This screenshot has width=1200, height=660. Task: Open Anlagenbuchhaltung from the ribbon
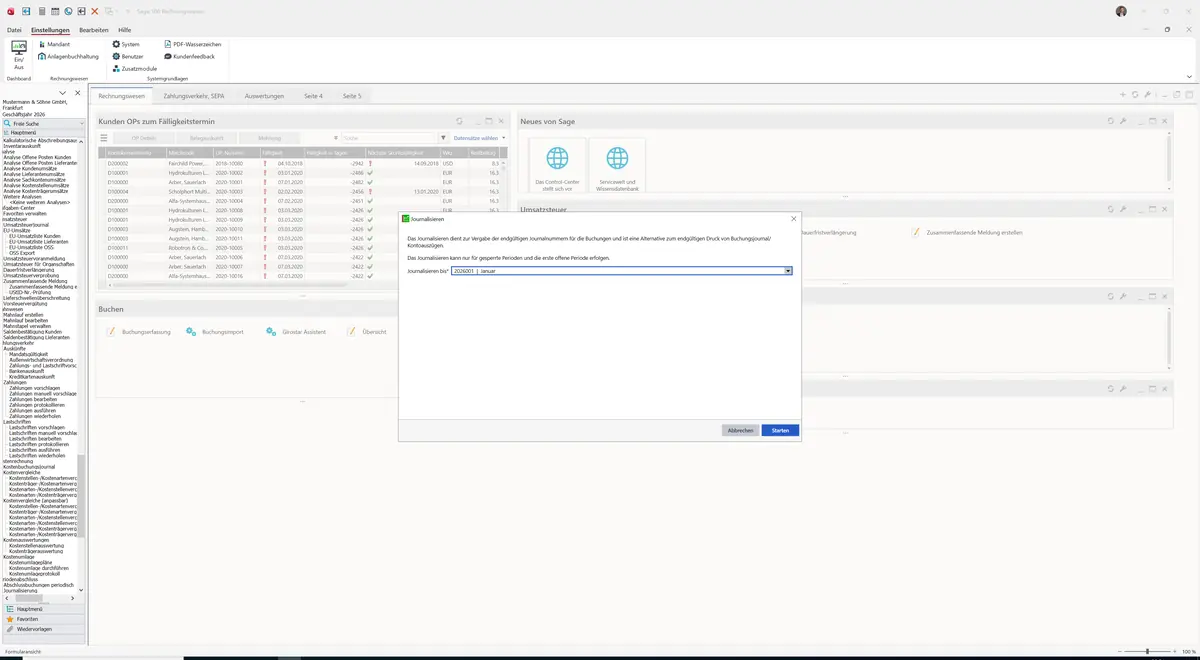click(68, 57)
